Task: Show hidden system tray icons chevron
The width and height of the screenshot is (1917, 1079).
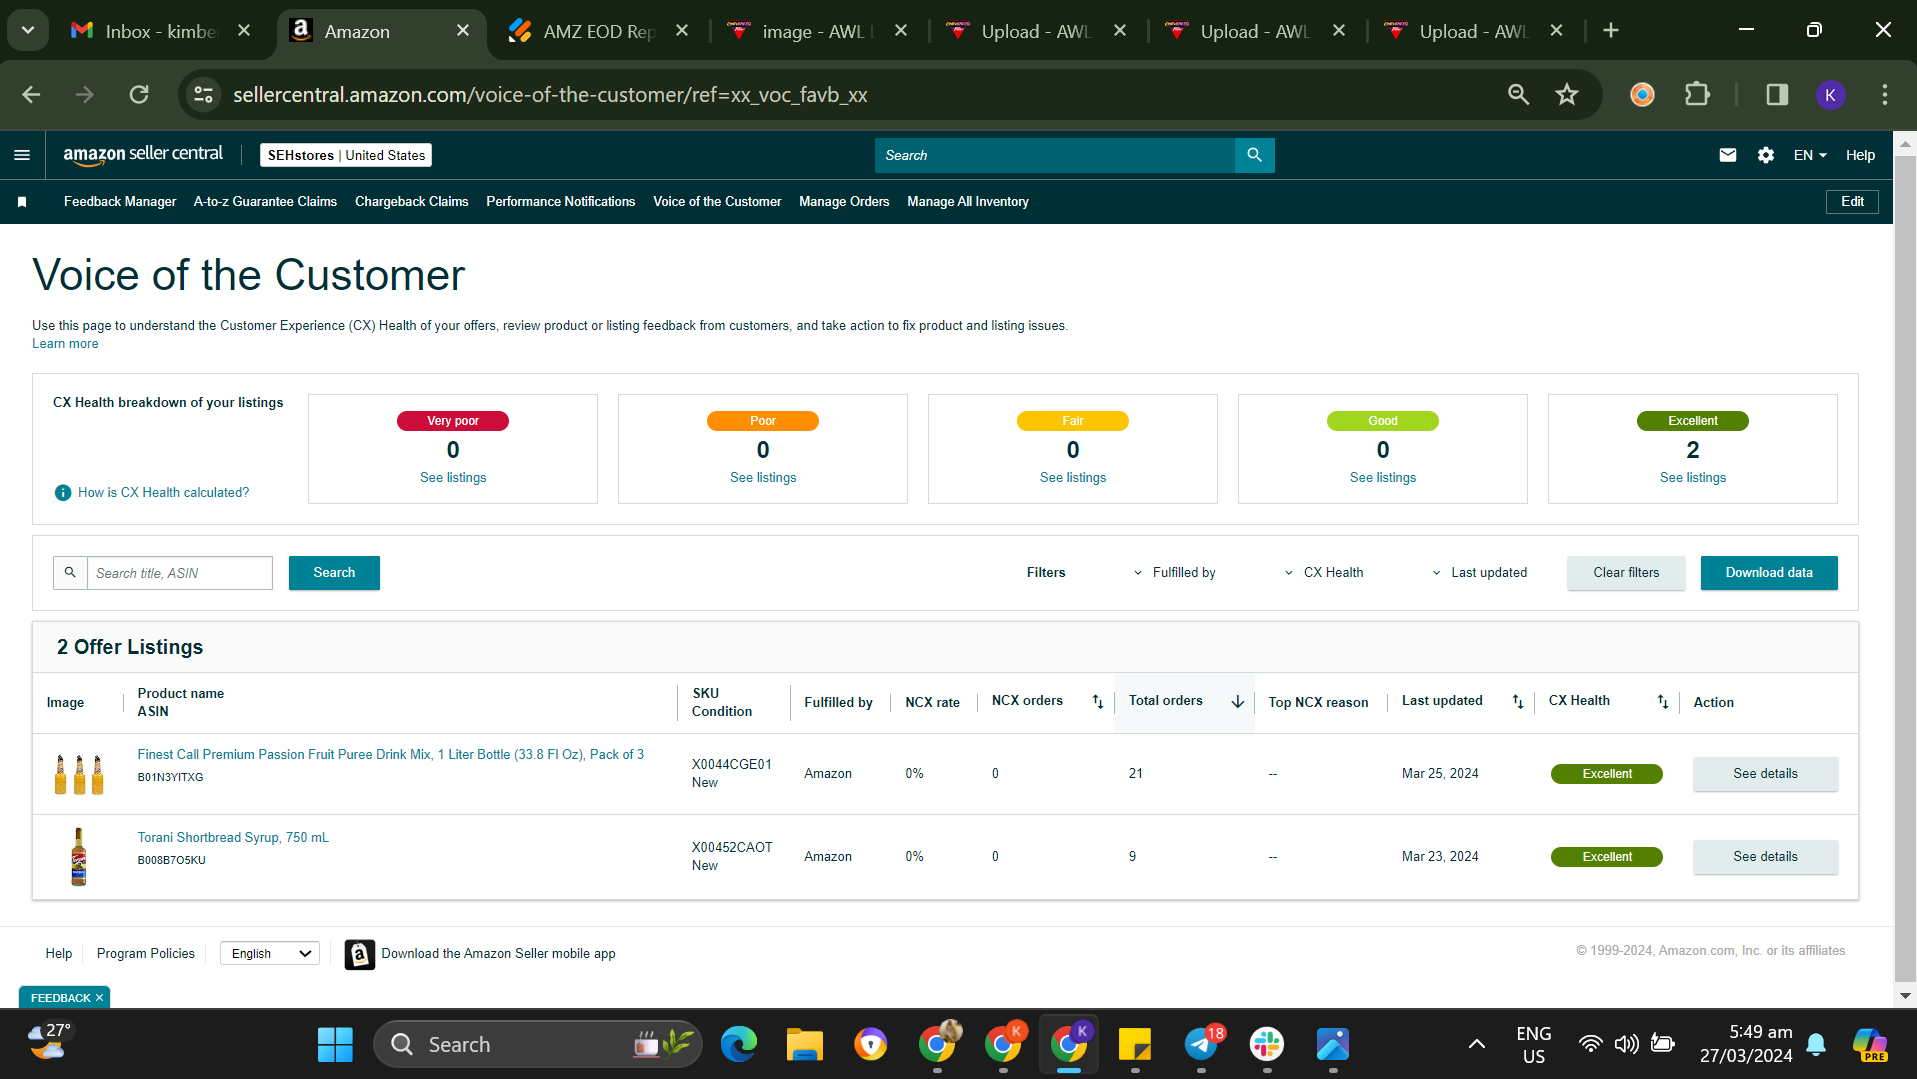Action: (1476, 1045)
